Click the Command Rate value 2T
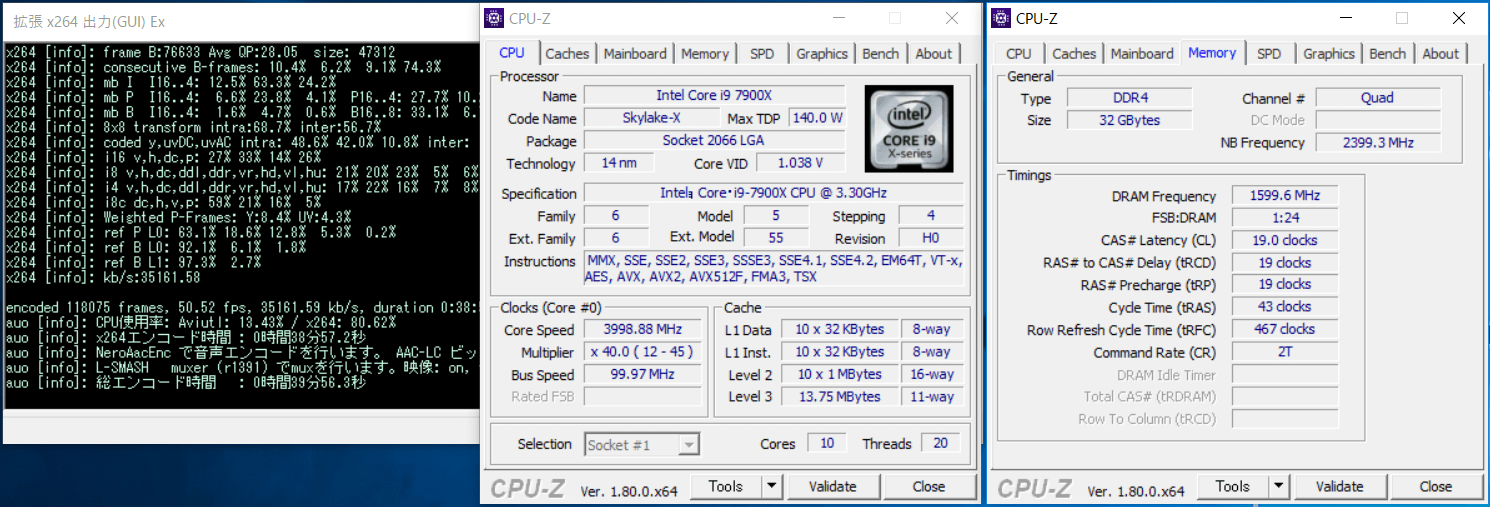 pos(1285,352)
